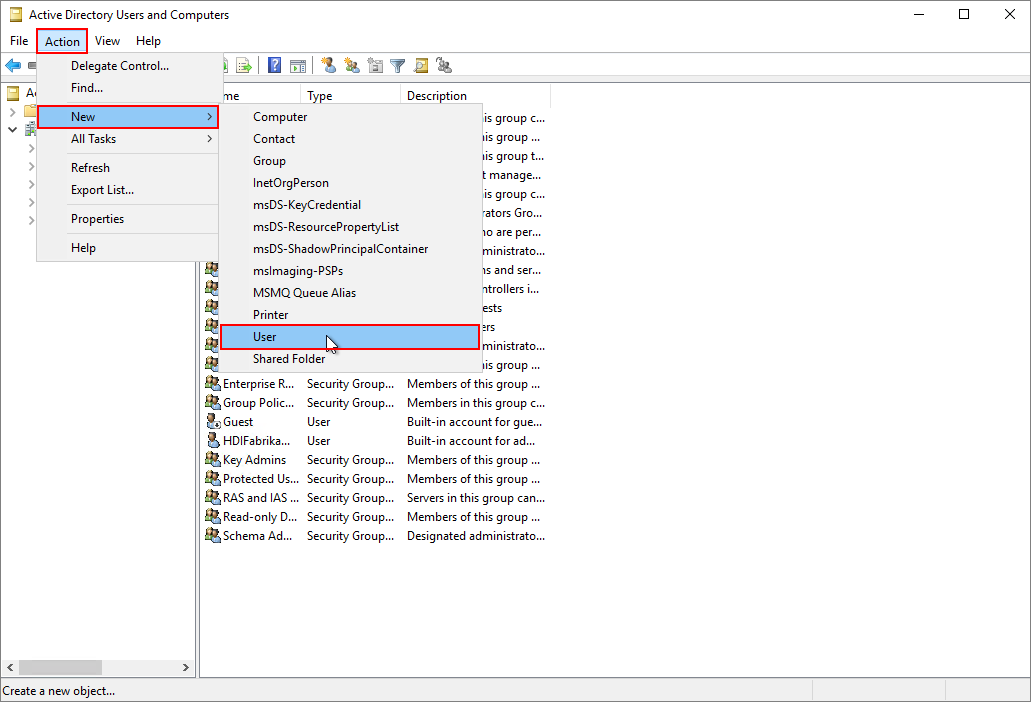The image size is (1031, 702).
Task: Choose Delegate Control... from the Action menu
Action: pyautogui.click(x=128, y=66)
